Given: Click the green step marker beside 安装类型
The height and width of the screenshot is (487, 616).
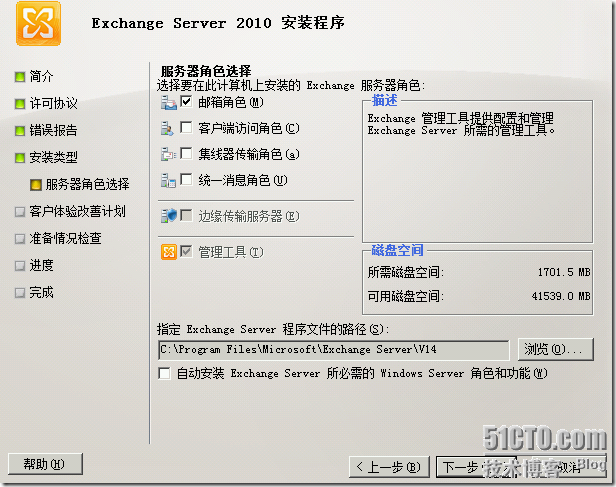Looking at the screenshot, I should click(20, 158).
